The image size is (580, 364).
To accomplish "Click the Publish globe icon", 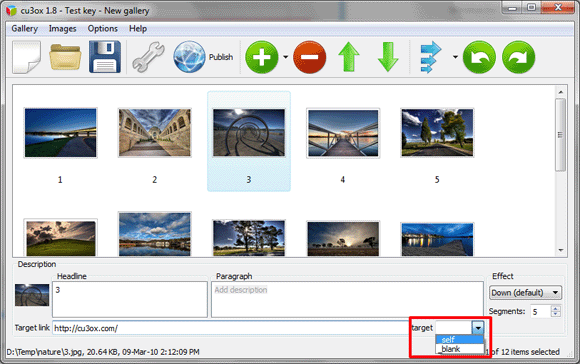I will coord(189,57).
